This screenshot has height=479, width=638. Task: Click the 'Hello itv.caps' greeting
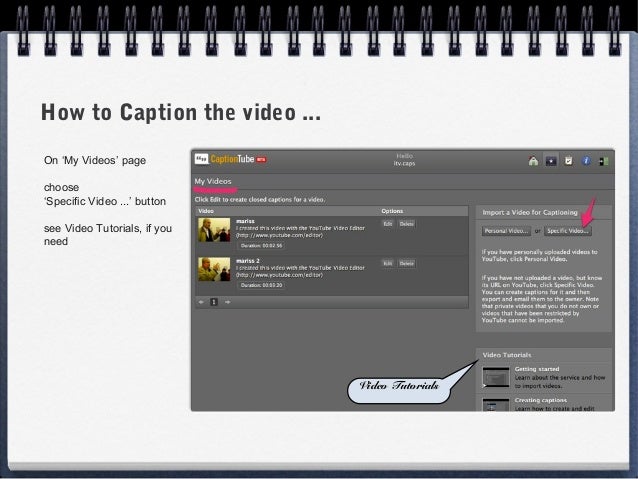click(404, 160)
